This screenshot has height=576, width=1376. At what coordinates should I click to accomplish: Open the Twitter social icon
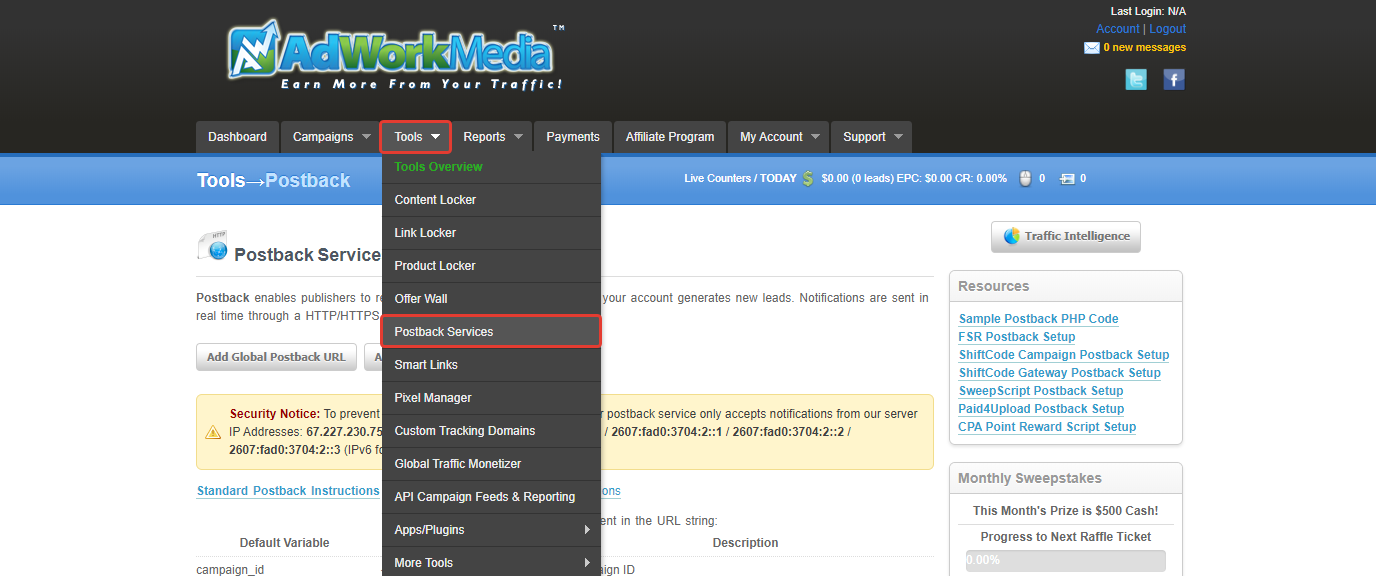coord(1136,79)
